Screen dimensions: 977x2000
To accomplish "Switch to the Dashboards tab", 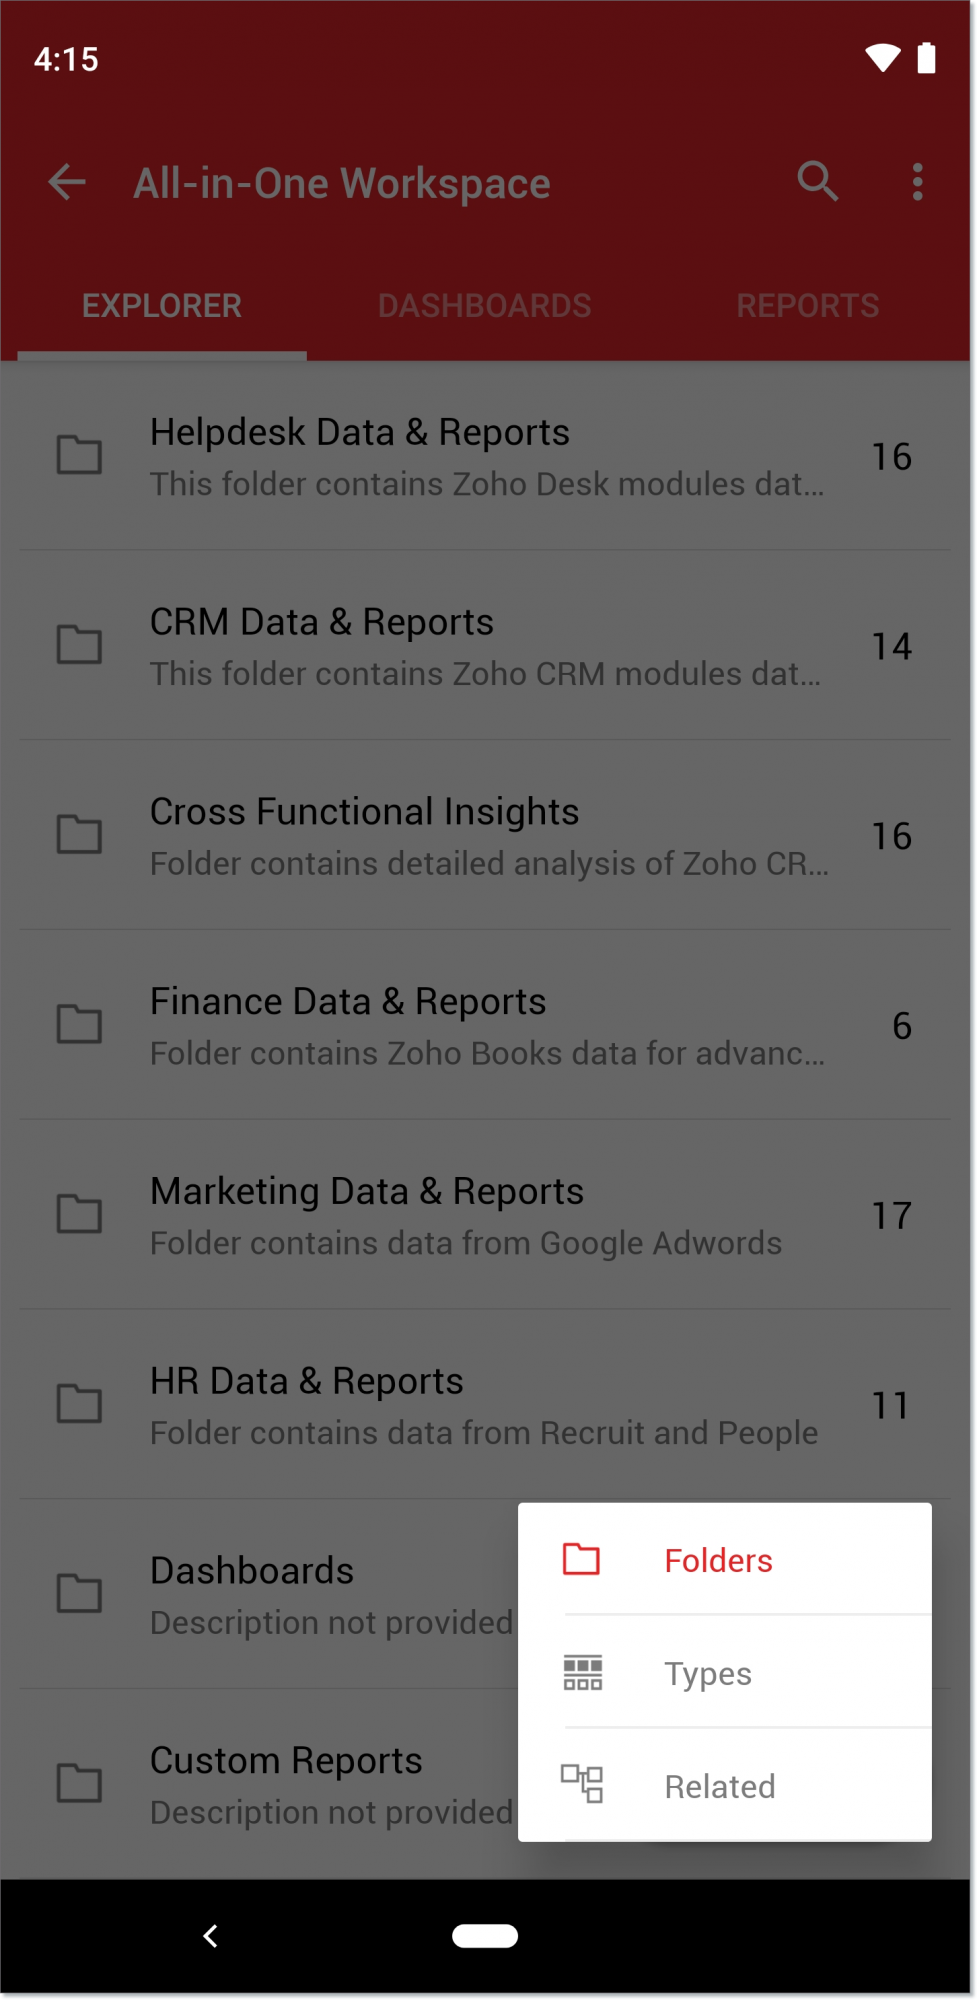I will (484, 306).
